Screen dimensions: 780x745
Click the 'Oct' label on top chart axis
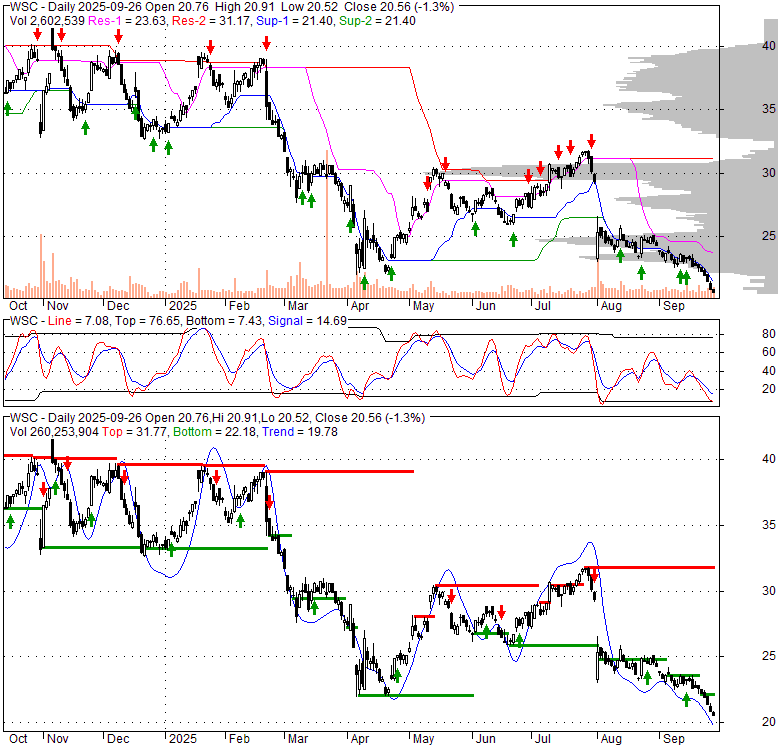(18, 306)
